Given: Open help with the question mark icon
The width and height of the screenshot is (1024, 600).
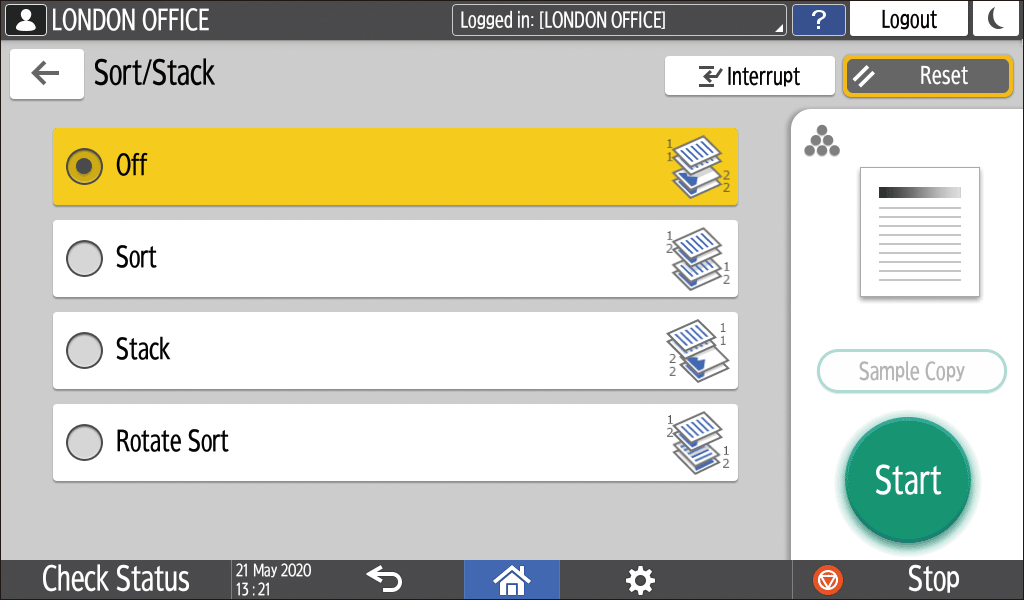Looking at the screenshot, I should click(818, 20).
